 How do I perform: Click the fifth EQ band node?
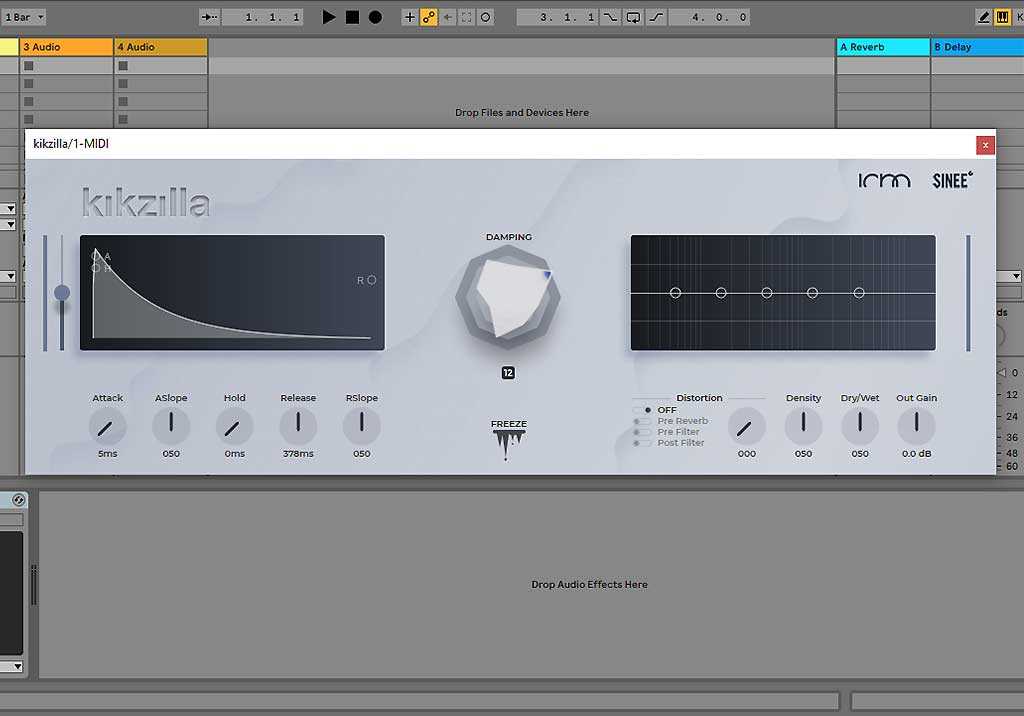coord(859,293)
